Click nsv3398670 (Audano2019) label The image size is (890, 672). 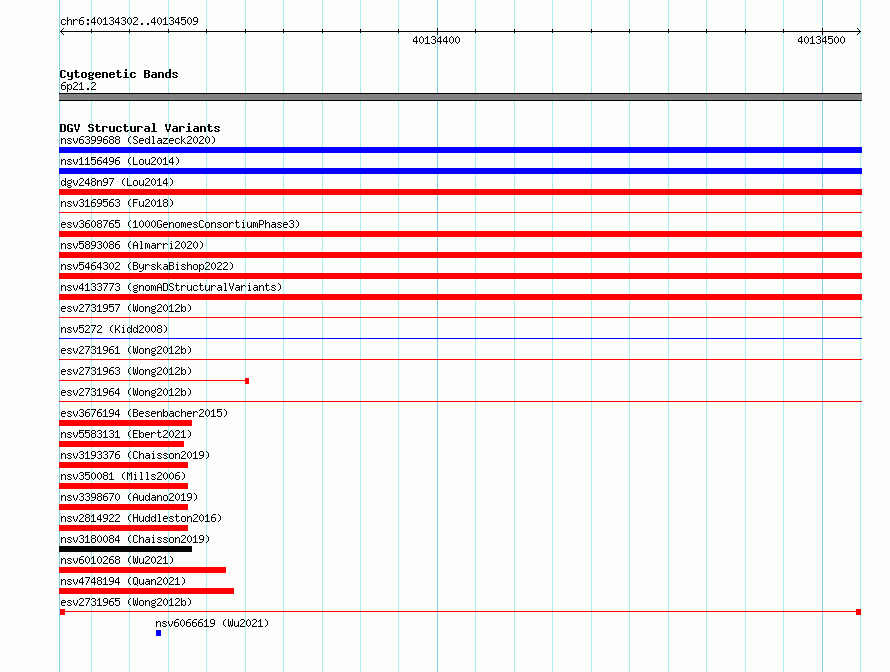click(x=129, y=497)
